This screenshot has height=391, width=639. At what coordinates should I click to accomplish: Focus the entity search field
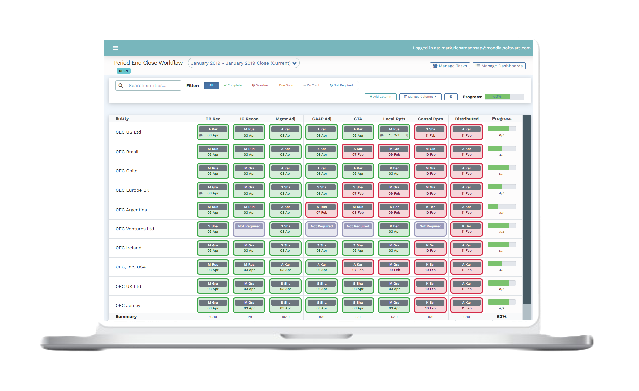(x=148, y=86)
